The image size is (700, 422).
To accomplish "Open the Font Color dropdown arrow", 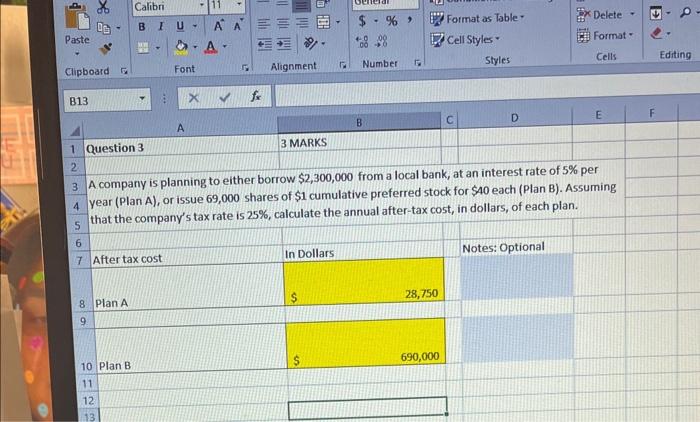I will 225,46.
